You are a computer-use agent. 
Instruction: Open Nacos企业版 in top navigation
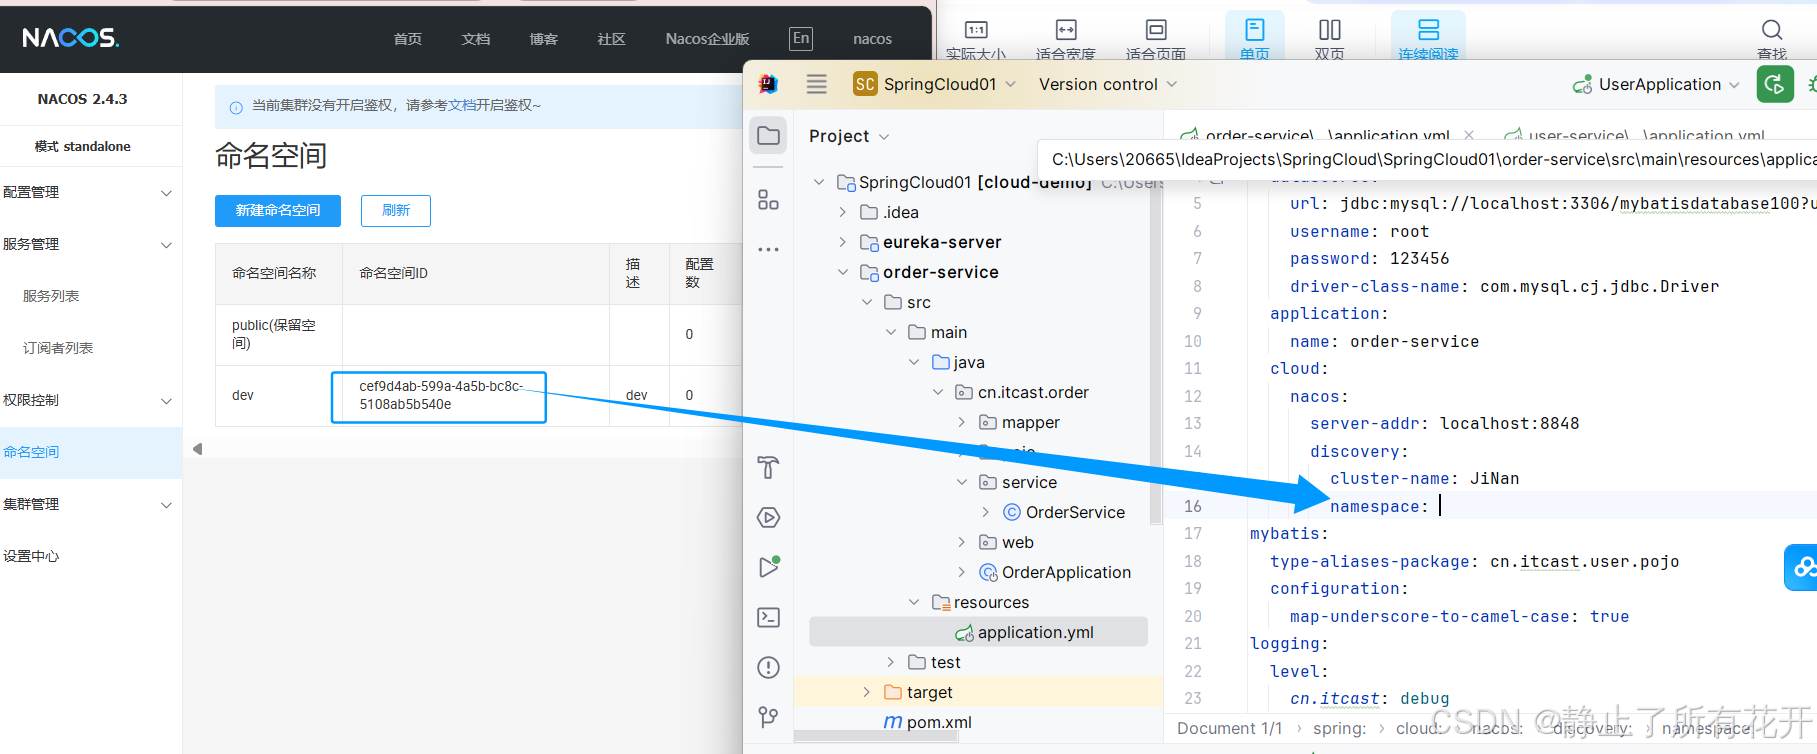(707, 39)
